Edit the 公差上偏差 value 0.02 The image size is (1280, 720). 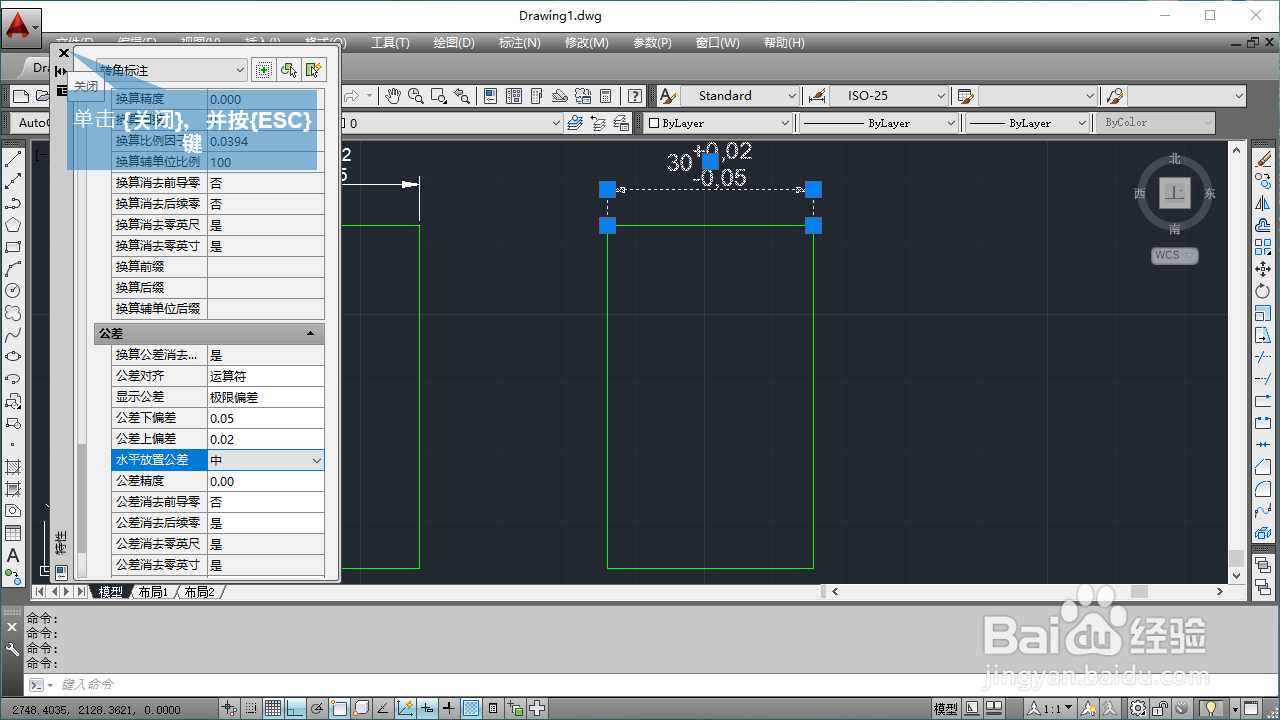point(265,439)
